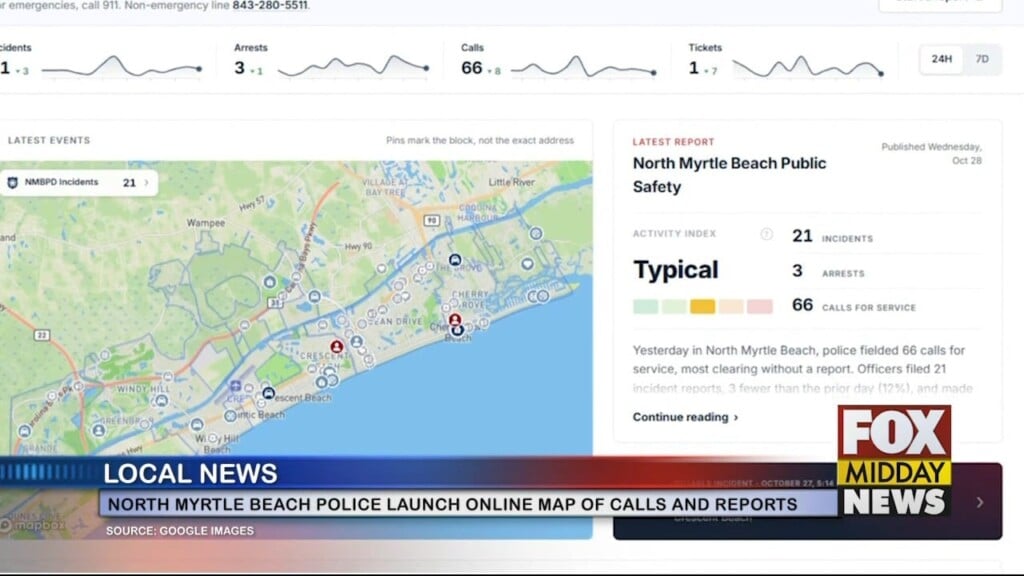Click the Arrests count of 3 in stats bar
This screenshot has width=1024, height=576.
click(240, 68)
